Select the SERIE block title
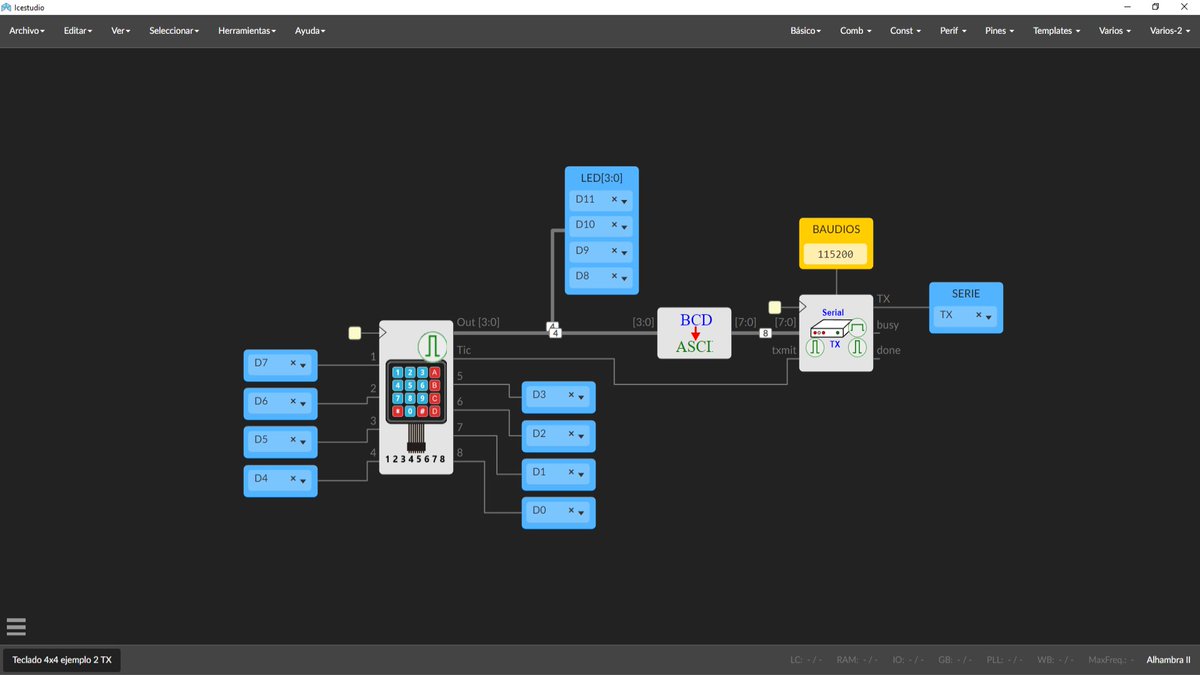 pos(966,293)
